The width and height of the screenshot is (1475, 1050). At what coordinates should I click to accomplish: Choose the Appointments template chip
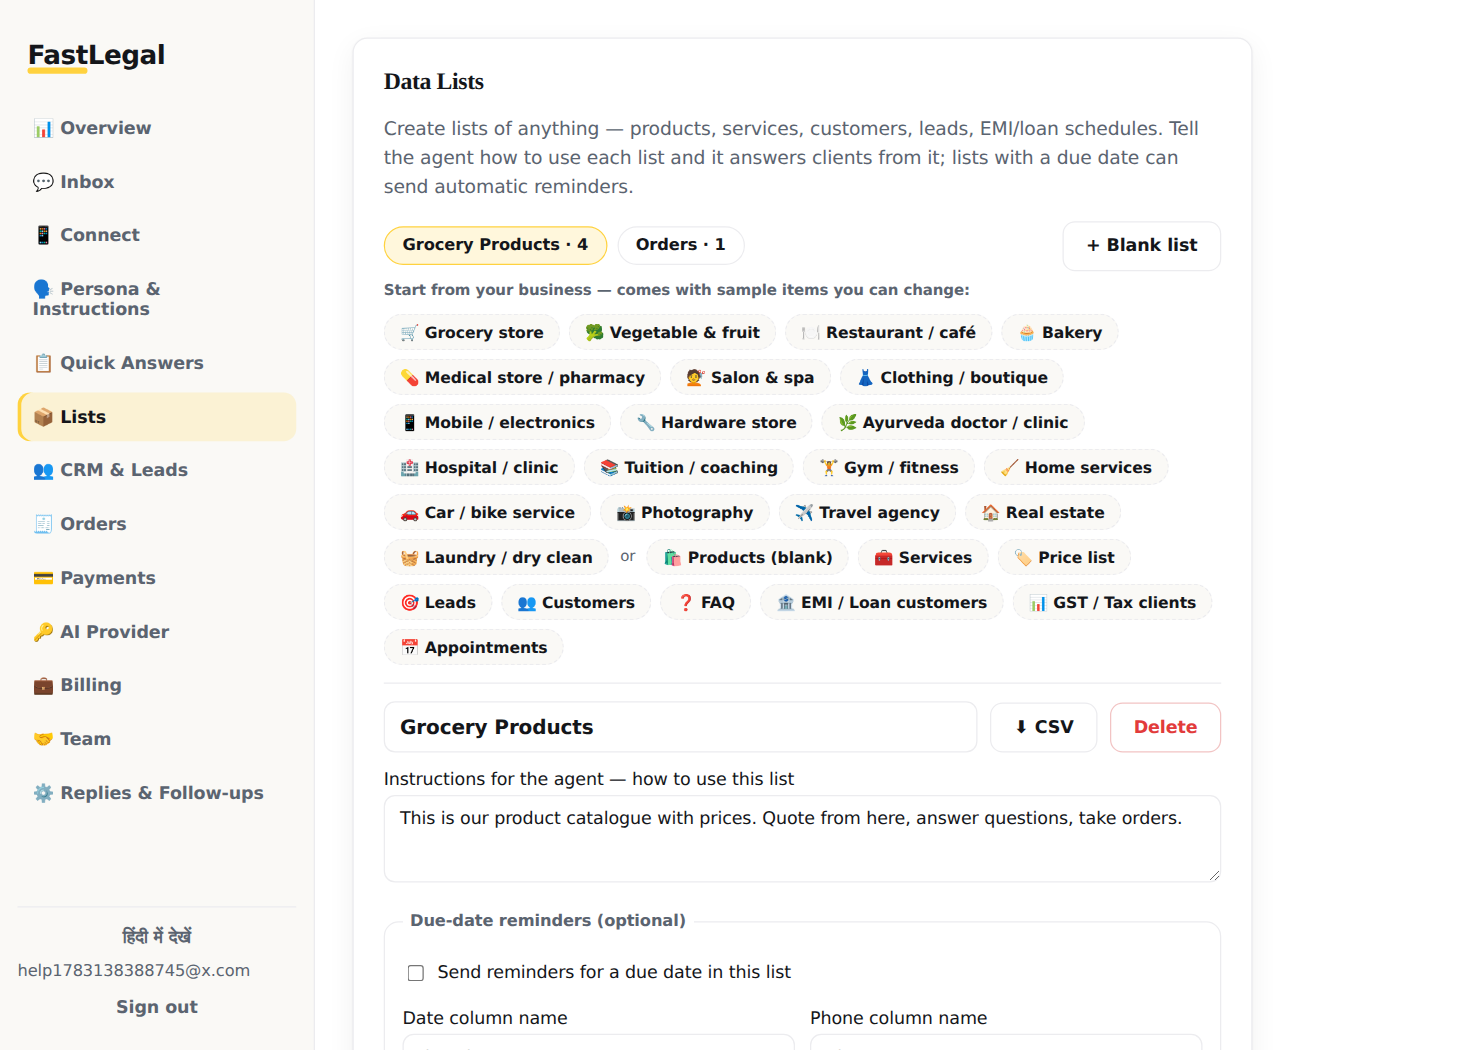click(x=474, y=648)
